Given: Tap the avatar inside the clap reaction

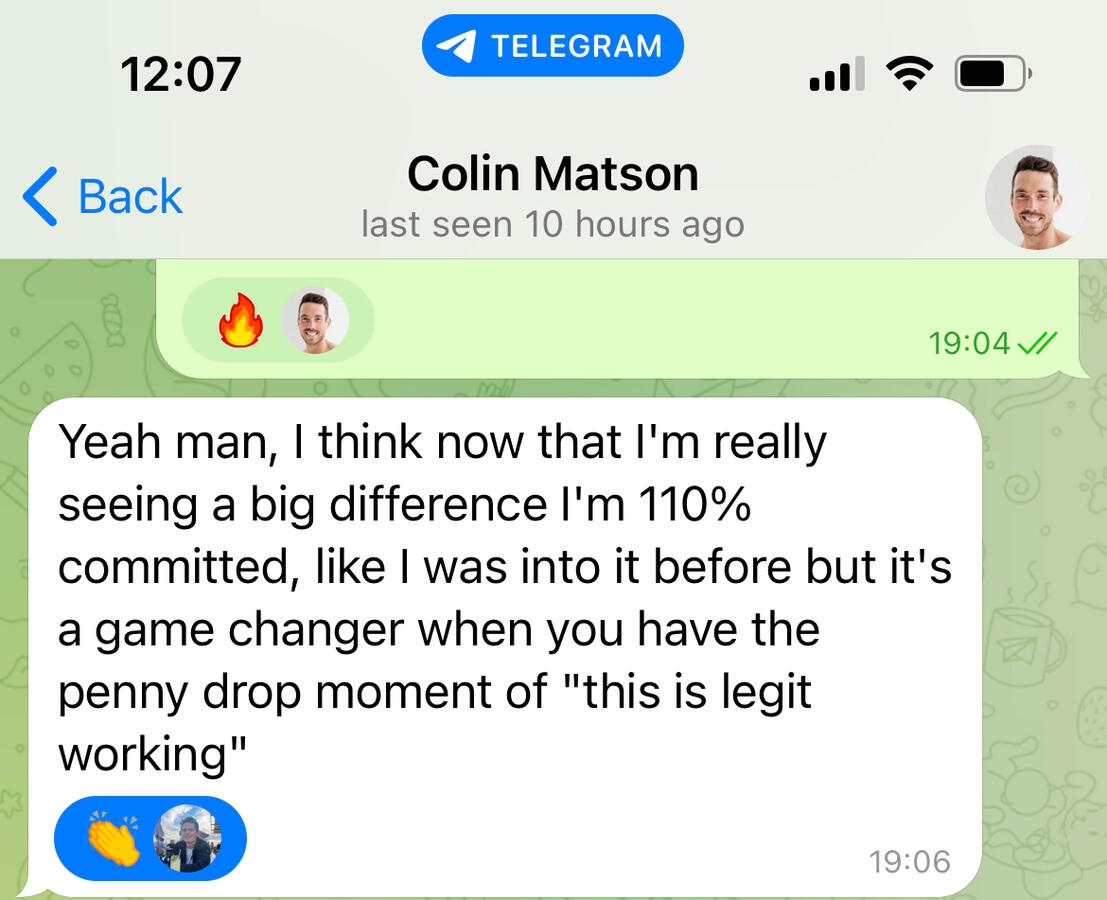Looking at the screenshot, I should tap(187, 839).
